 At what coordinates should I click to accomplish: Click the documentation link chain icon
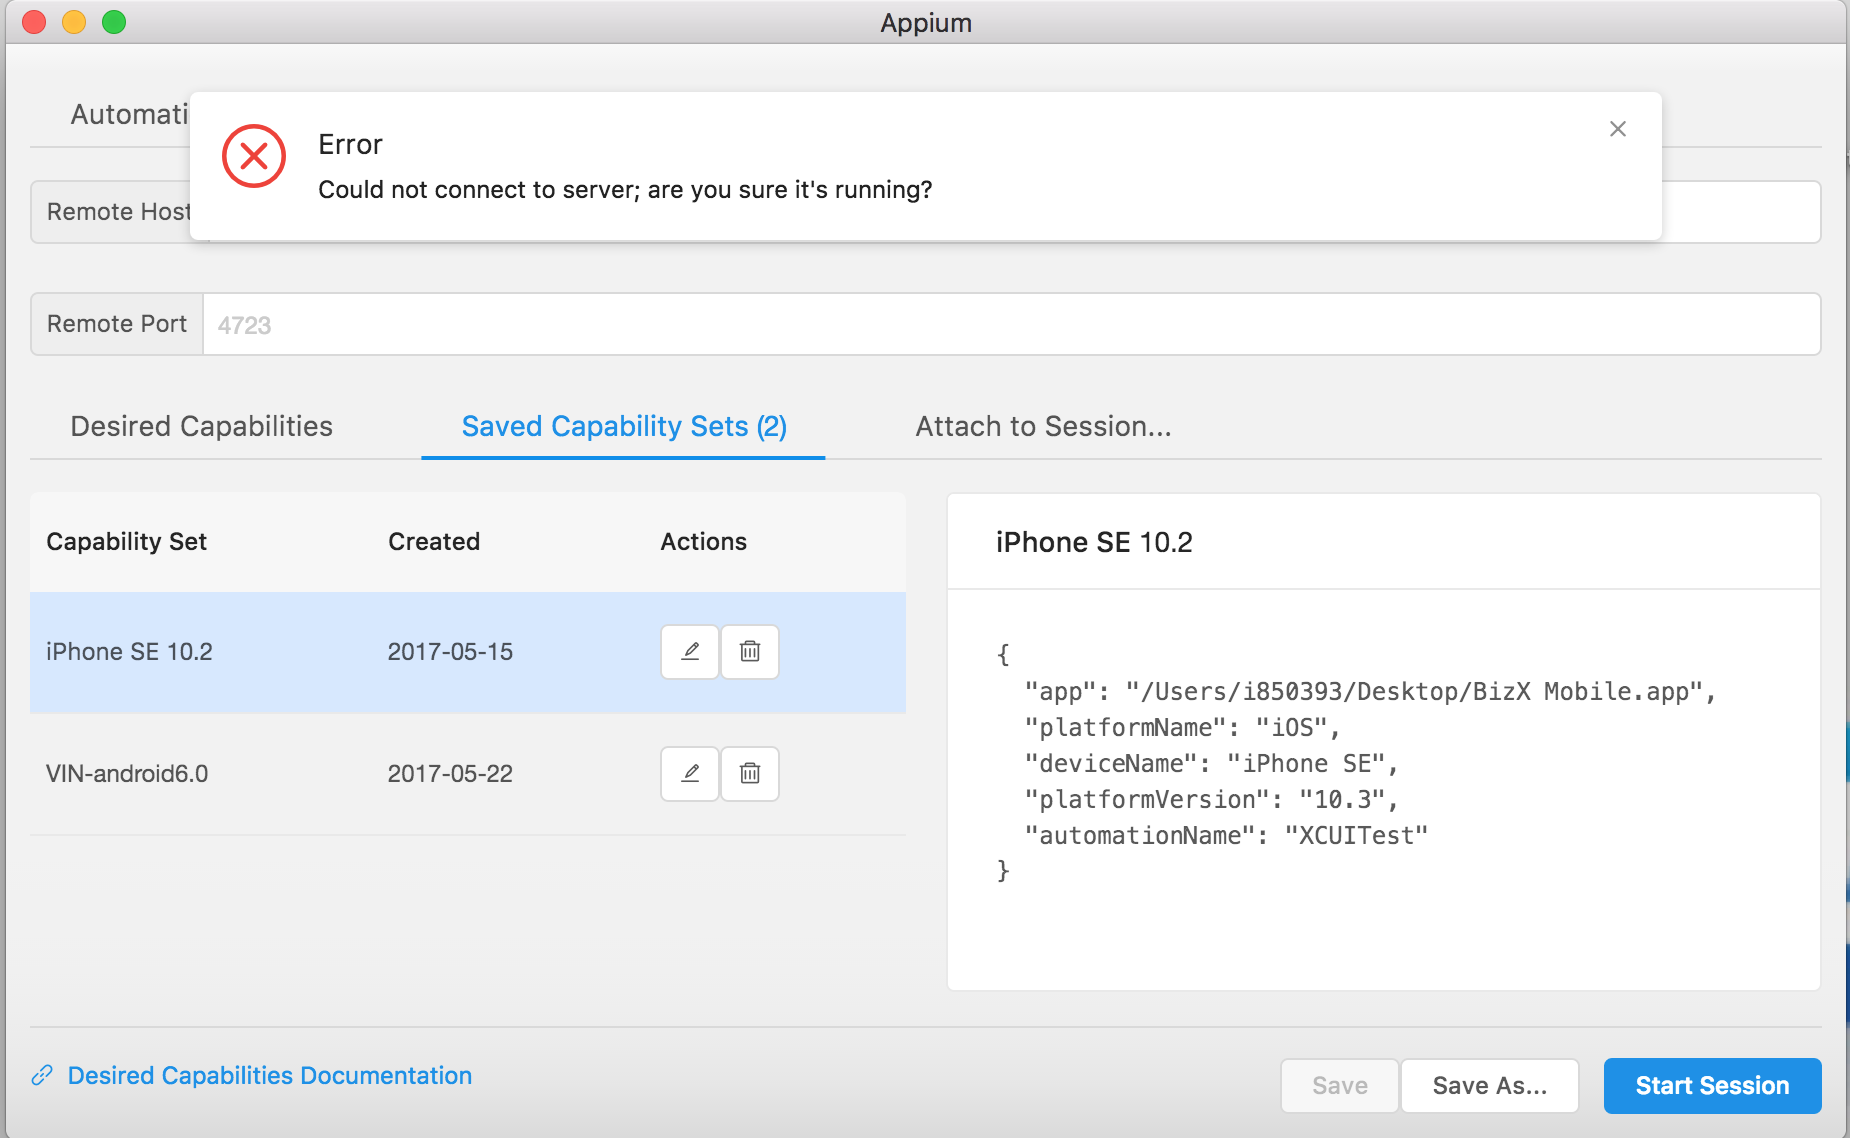point(42,1075)
